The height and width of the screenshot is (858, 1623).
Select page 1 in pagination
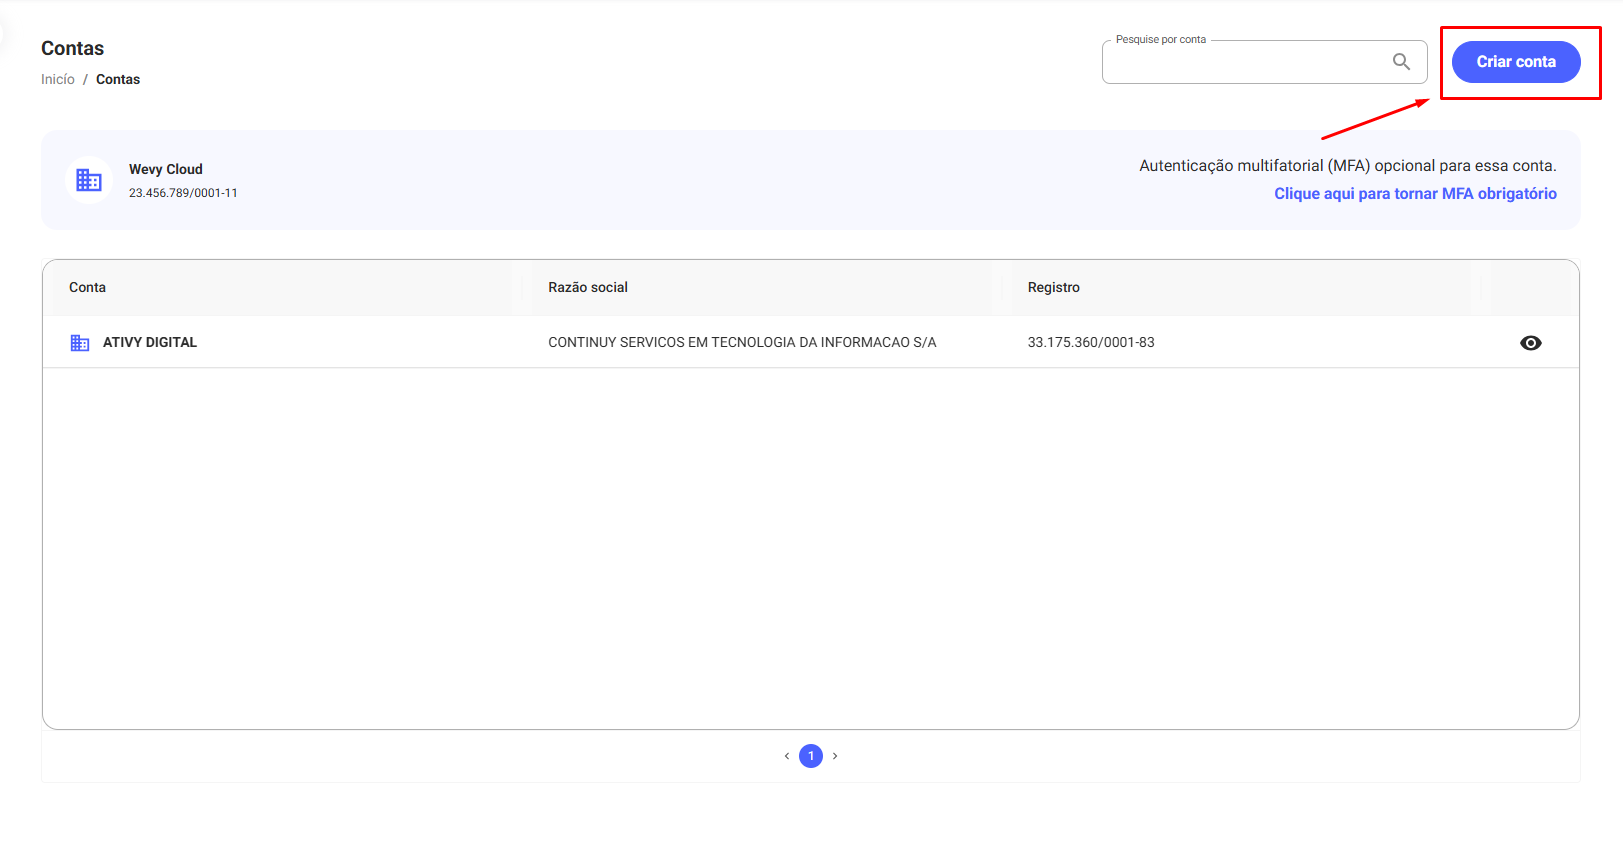[811, 756]
